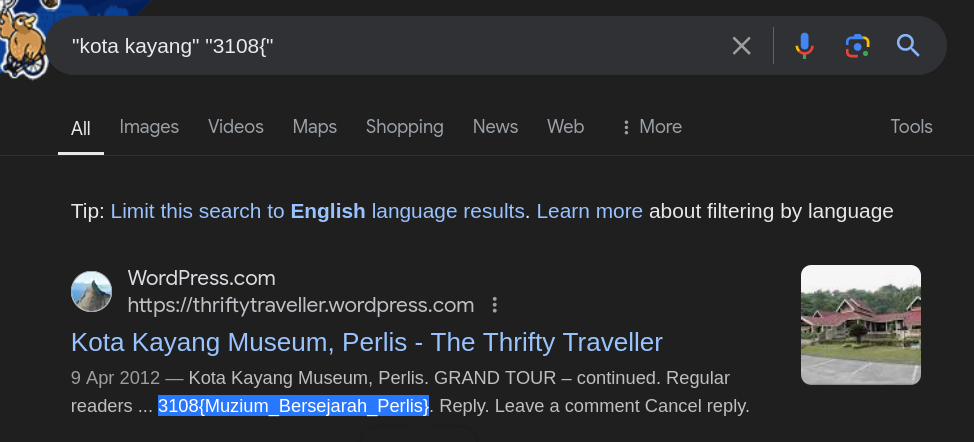Limit this search to English results
The width and height of the screenshot is (974, 442).
pyautogui.click(x=318, y=211)
